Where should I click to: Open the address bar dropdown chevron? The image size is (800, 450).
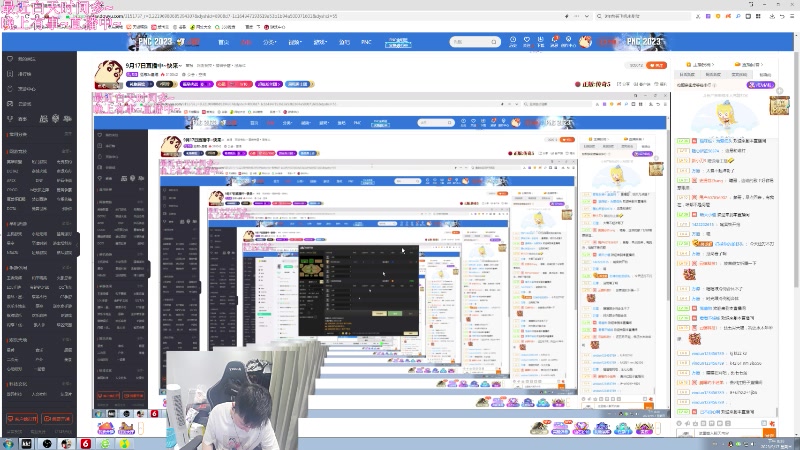tap(587, 16)
